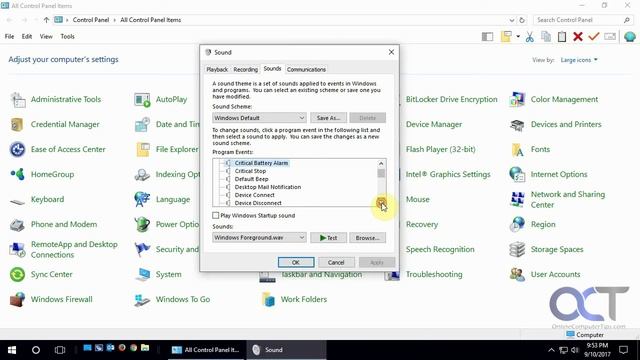Image resolution: width=640 pixels, height=360 pixels.
Task: Expand the address bar history dropdown
Action: point(512,20)
